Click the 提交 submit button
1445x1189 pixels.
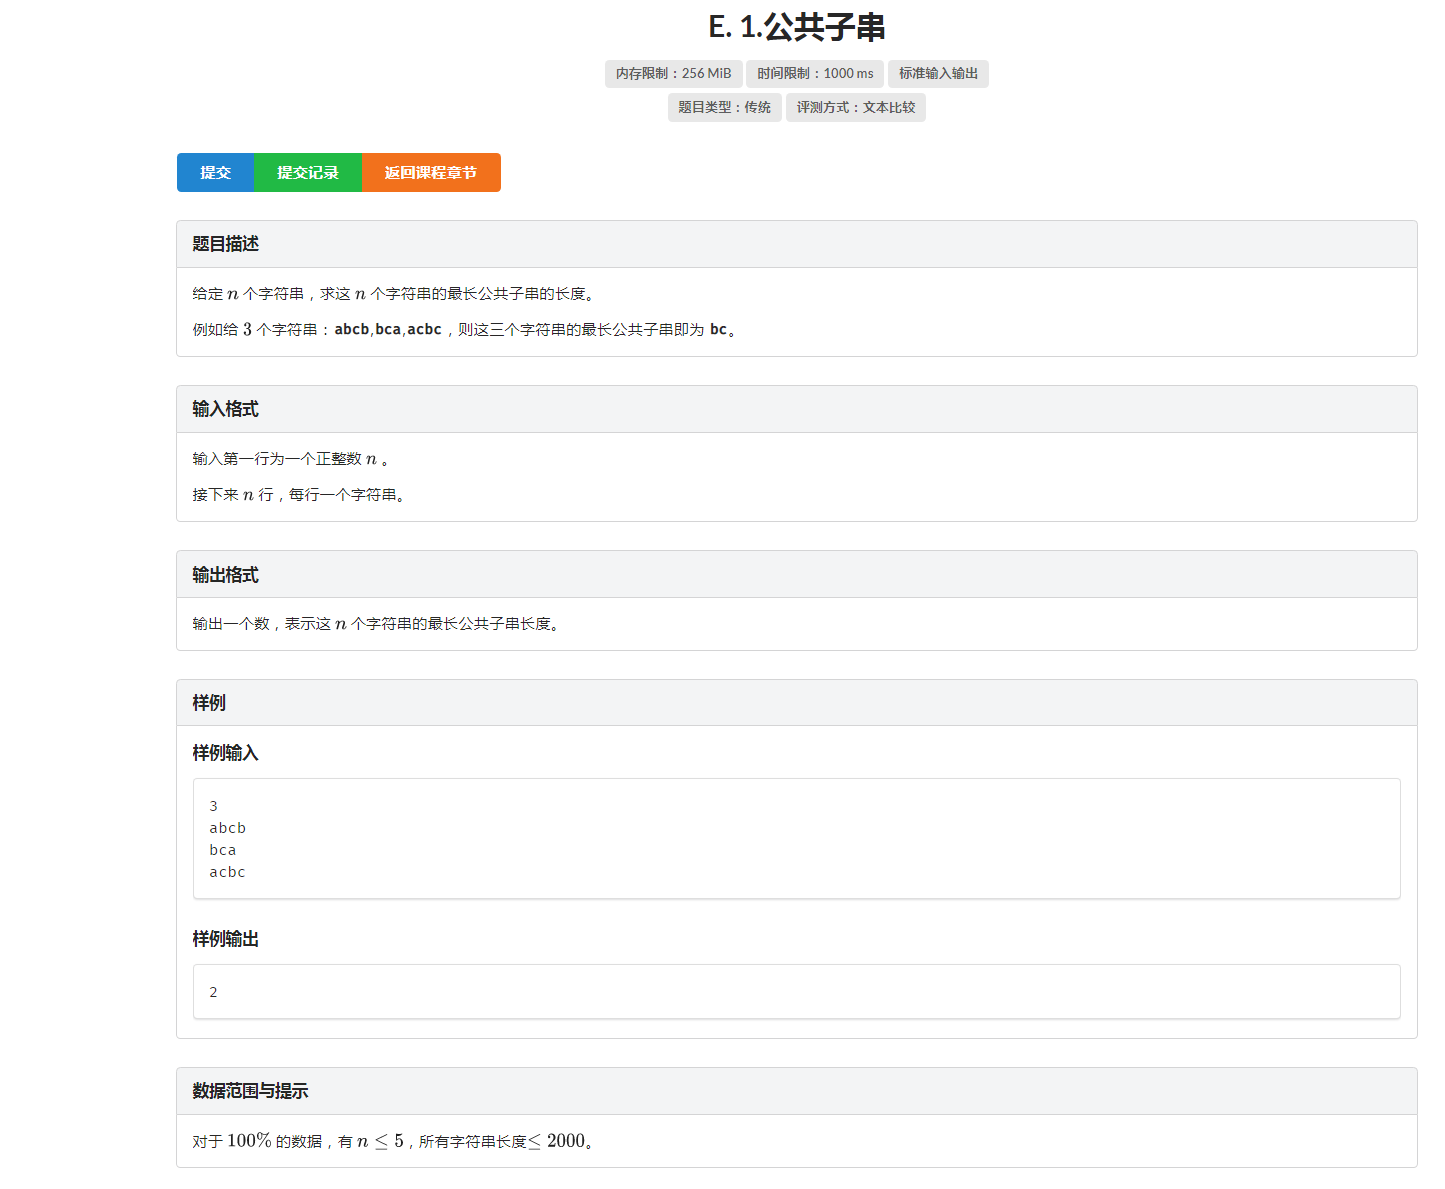tap(215, 172)
